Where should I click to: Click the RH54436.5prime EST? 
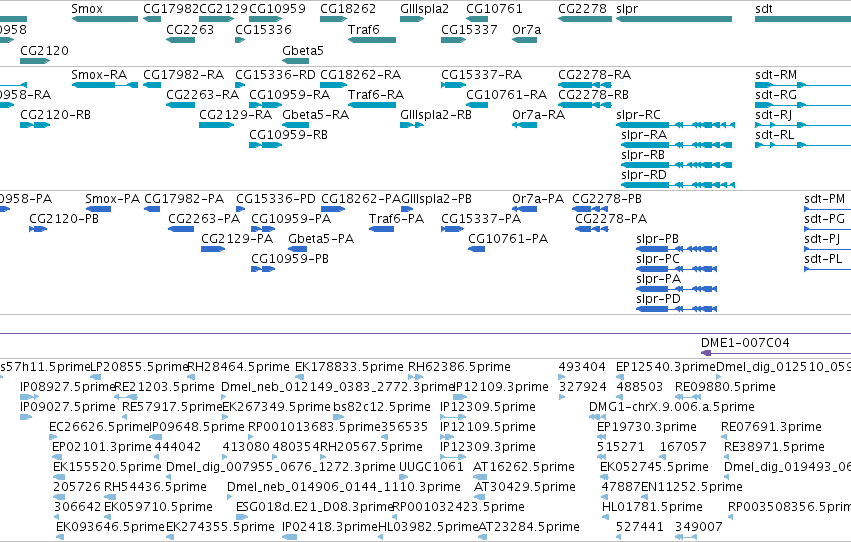110,497
